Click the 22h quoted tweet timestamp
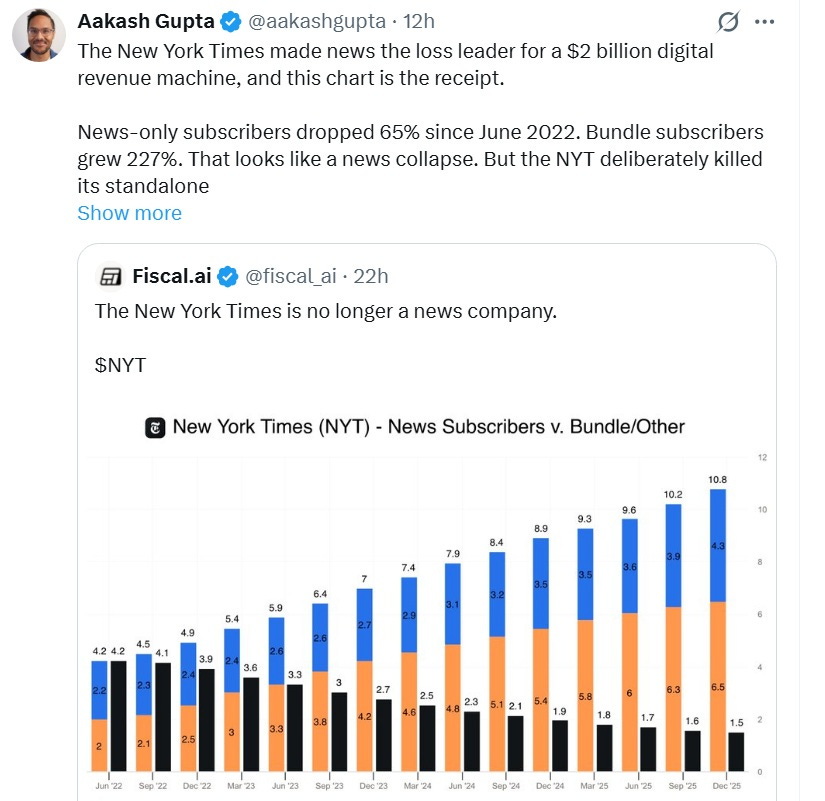 372,276
